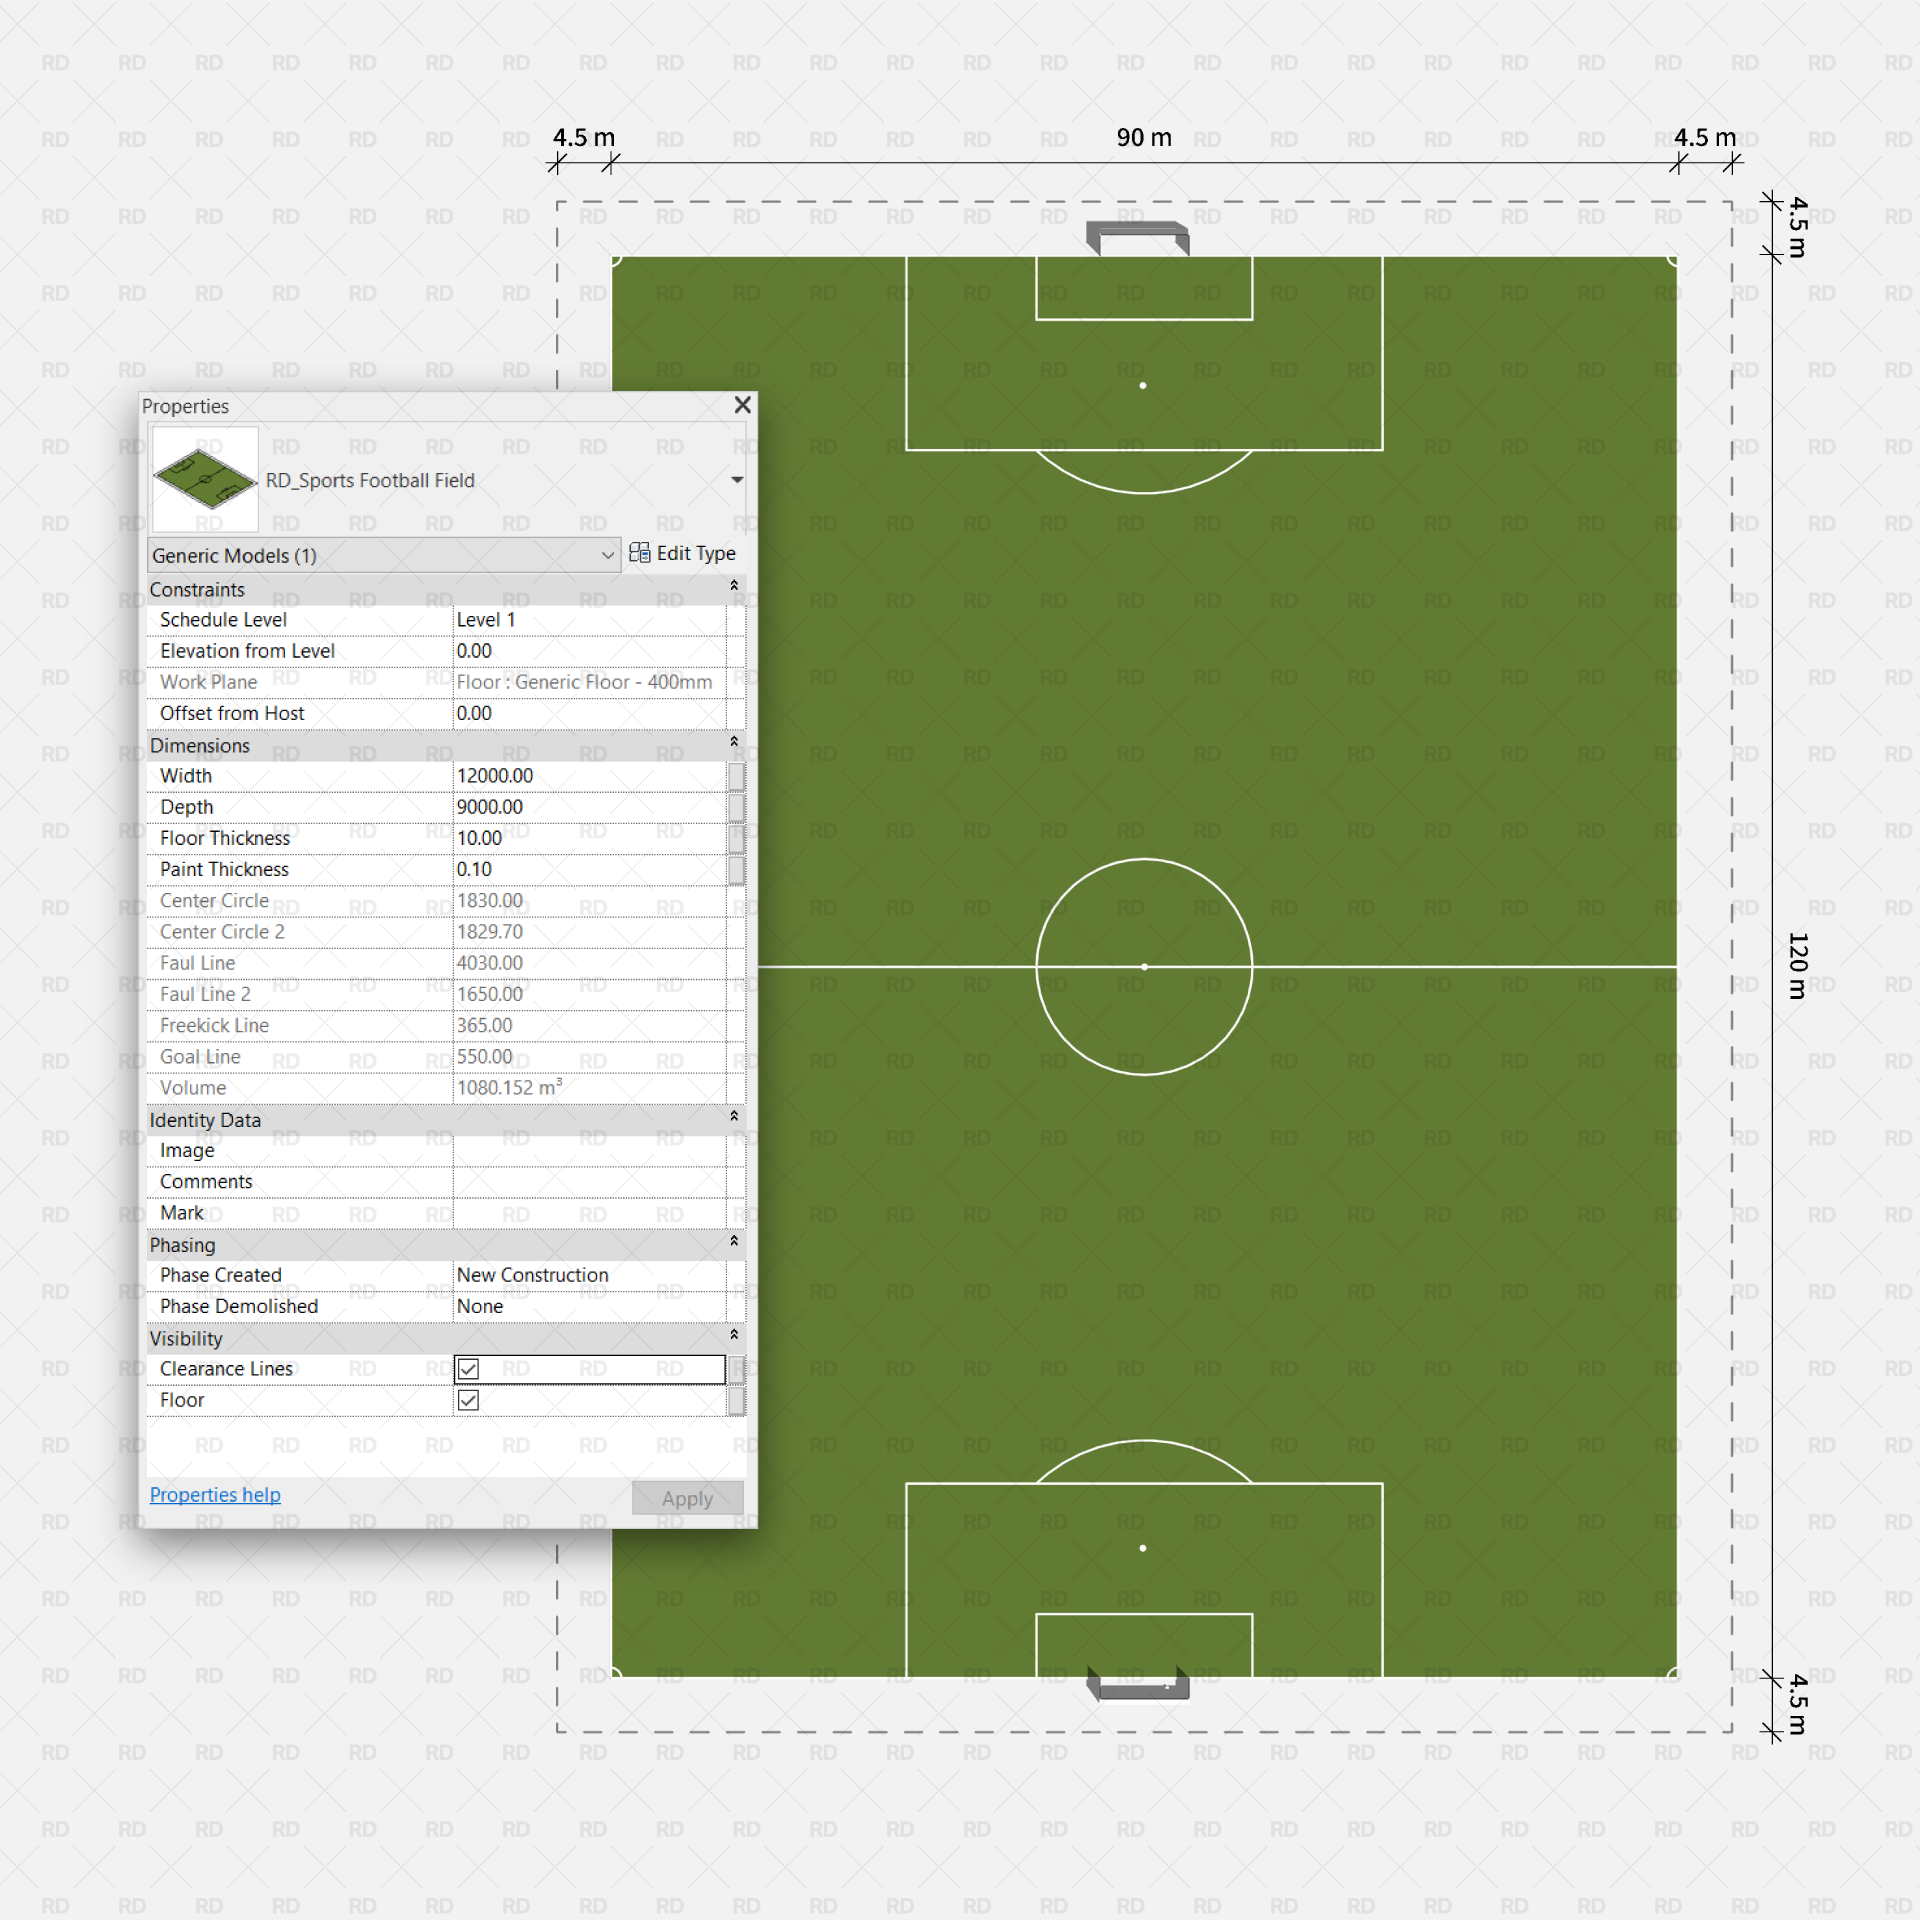Open the type selector dropdown arrow

click(737, 480)
